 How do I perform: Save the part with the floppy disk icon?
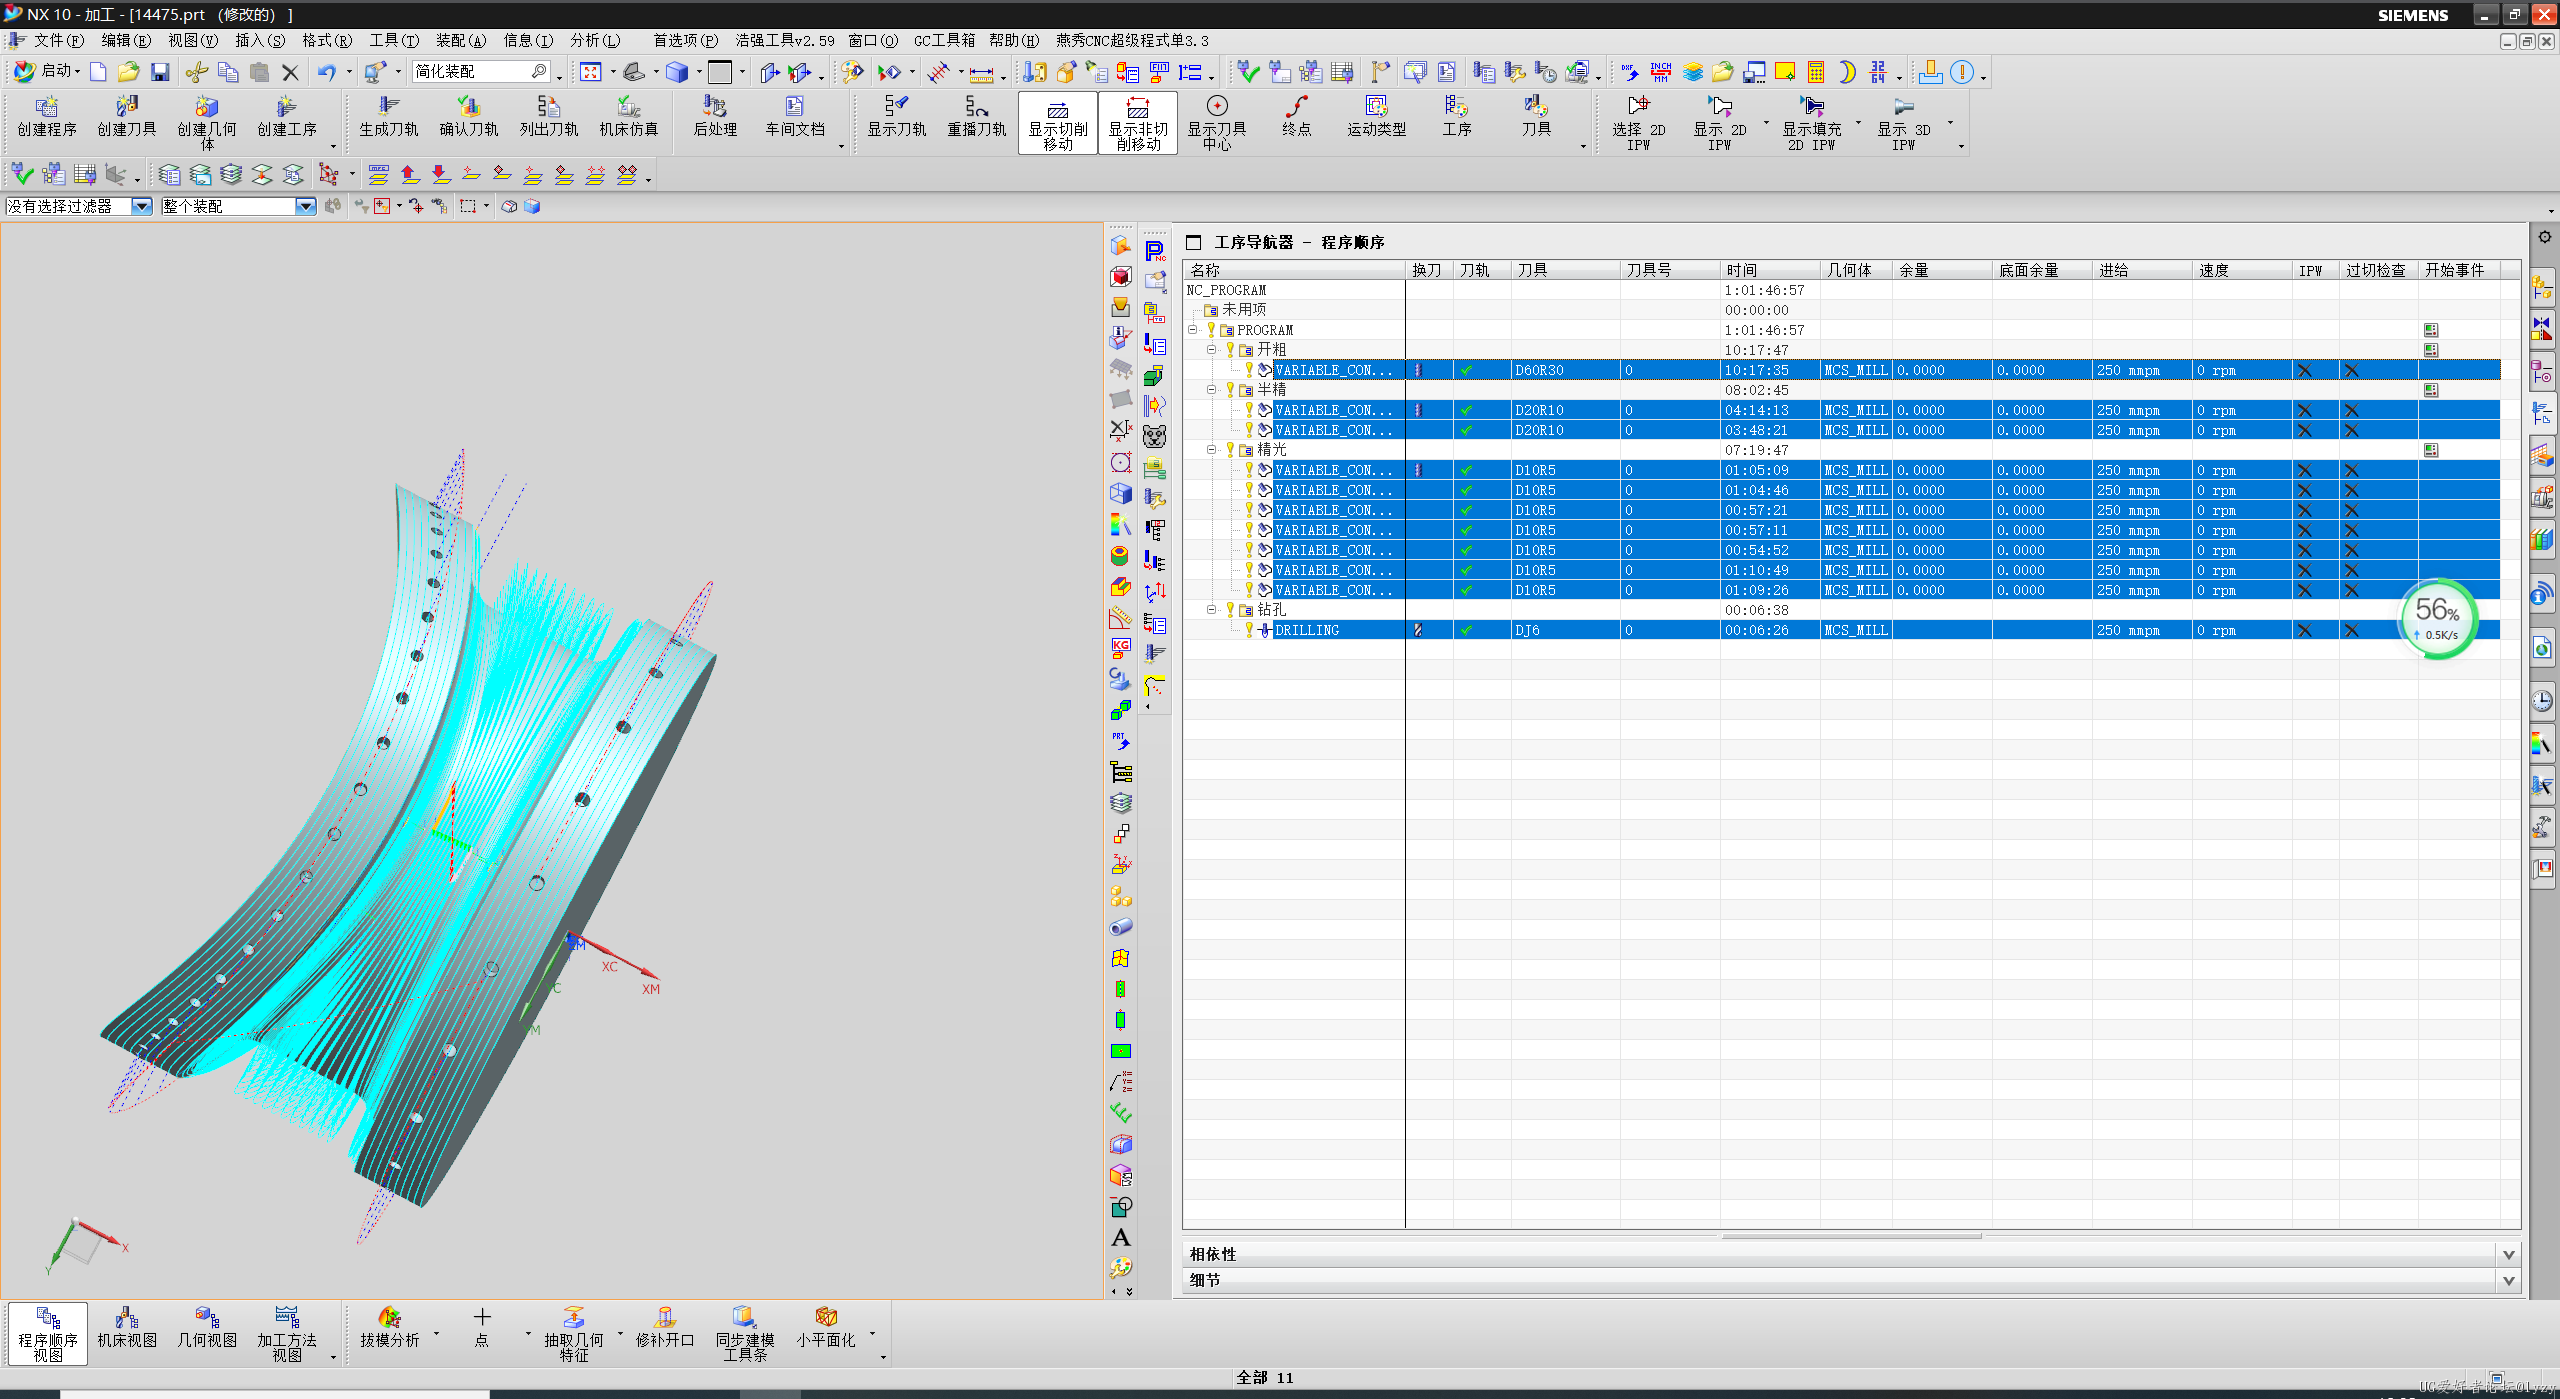(x=160, y=72)
